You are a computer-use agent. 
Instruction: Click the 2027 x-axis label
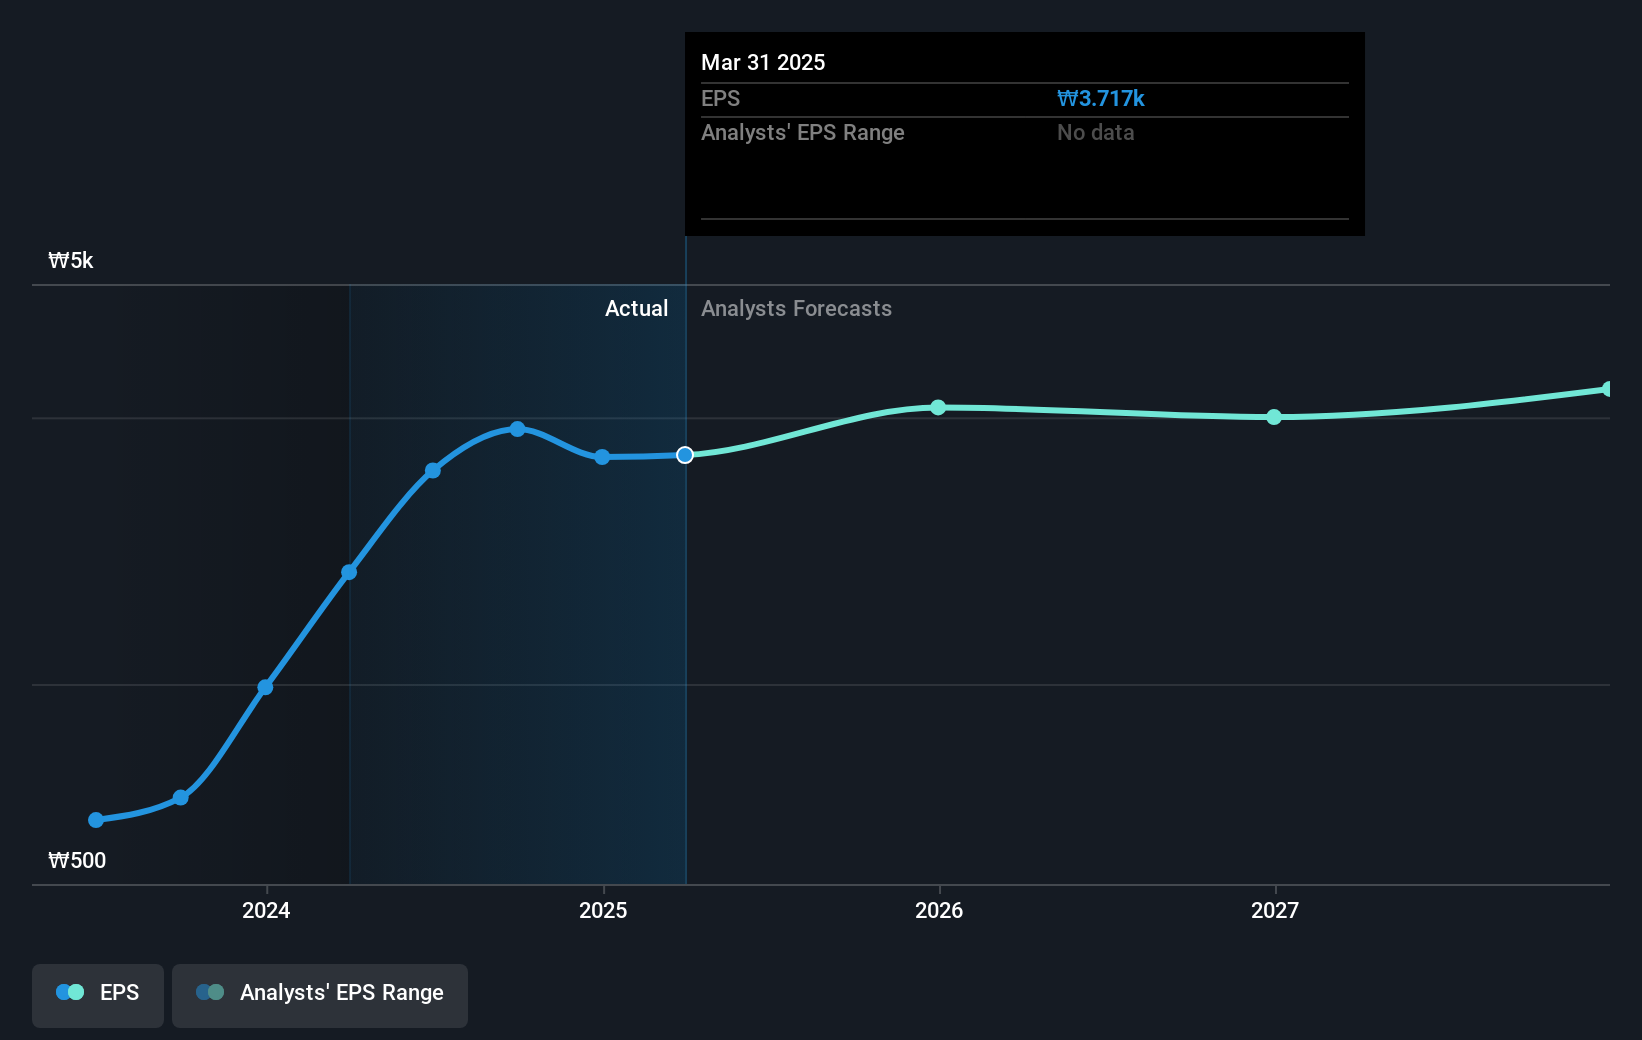coord(1275,910)
